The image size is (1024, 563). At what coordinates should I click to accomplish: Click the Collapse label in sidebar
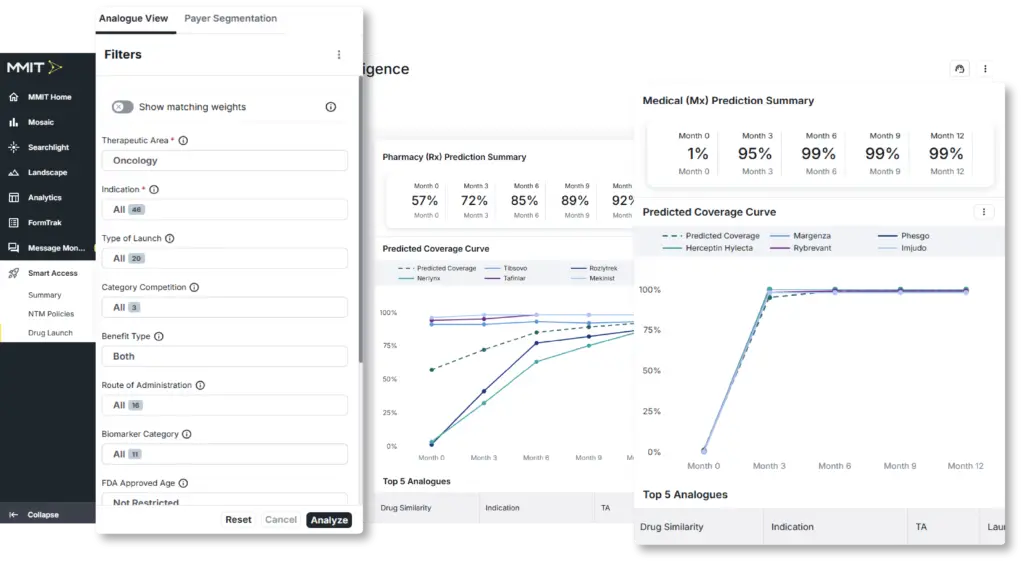(x=43, y=515)
